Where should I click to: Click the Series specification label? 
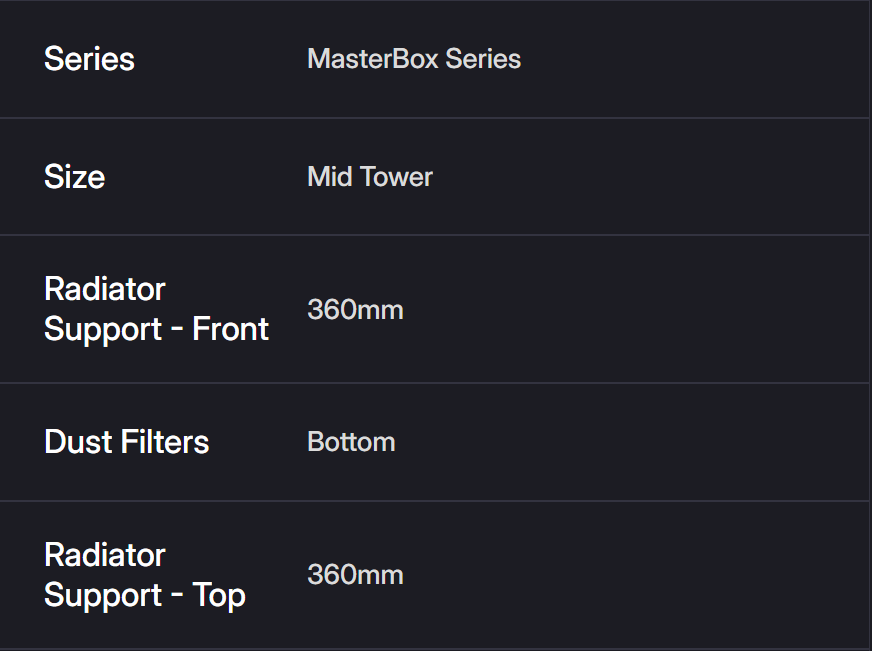point(89,59)
